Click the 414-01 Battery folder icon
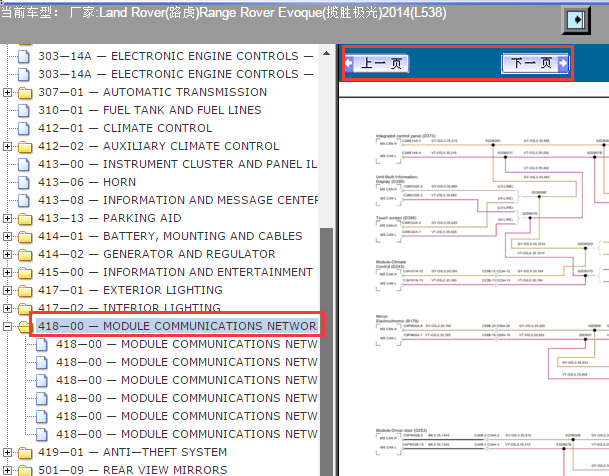Image resolution: width=609 pixels, height=476 pixels. click(x=25, y=237)
